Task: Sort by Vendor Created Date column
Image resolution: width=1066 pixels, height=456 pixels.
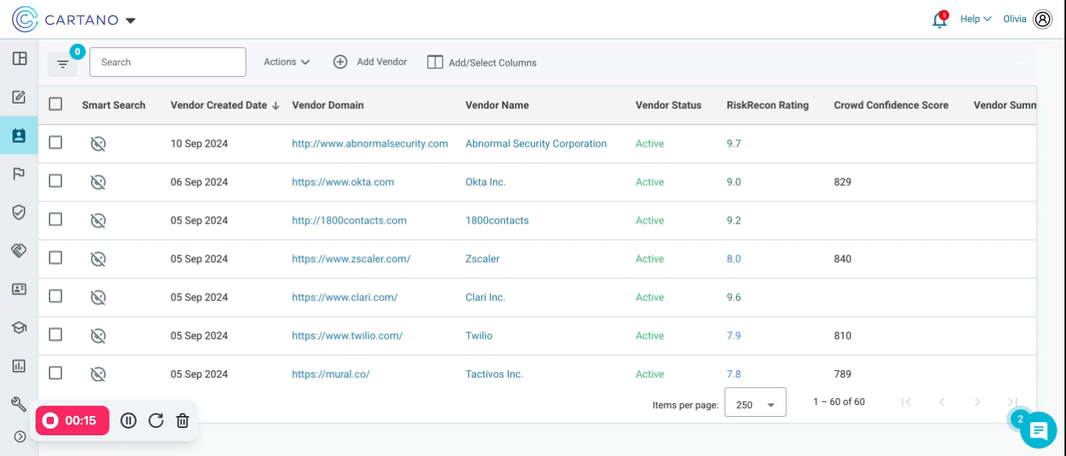Action: coord(224,105)
